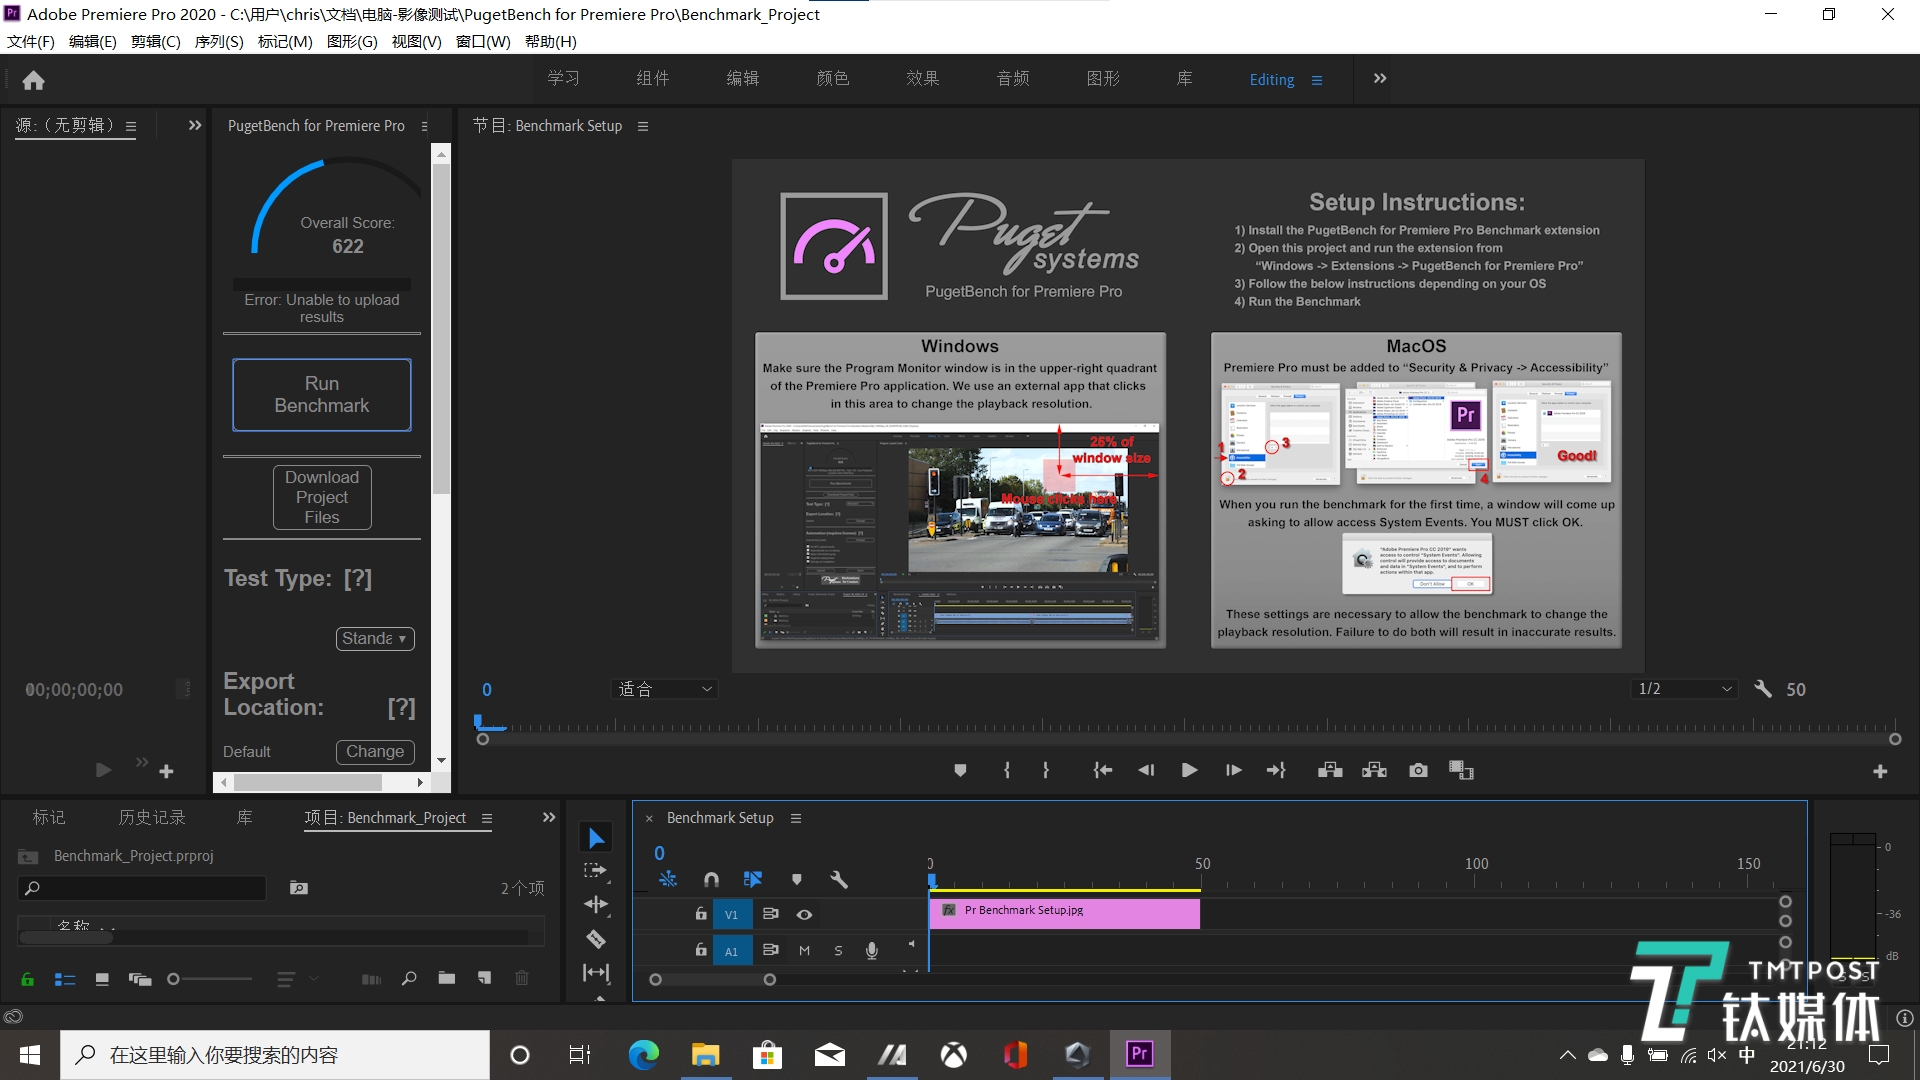Viewport: 1920px width, 1080px height.
Task: Open the 序列(S) menu
Action: tap(218, 41)
